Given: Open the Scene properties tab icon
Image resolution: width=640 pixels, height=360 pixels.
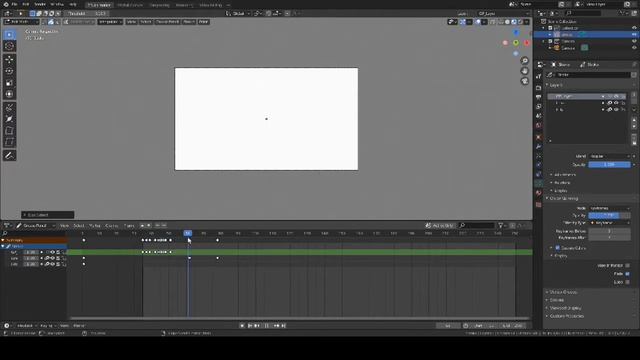Looking at the screenshot, I should [x=538, y=116].
